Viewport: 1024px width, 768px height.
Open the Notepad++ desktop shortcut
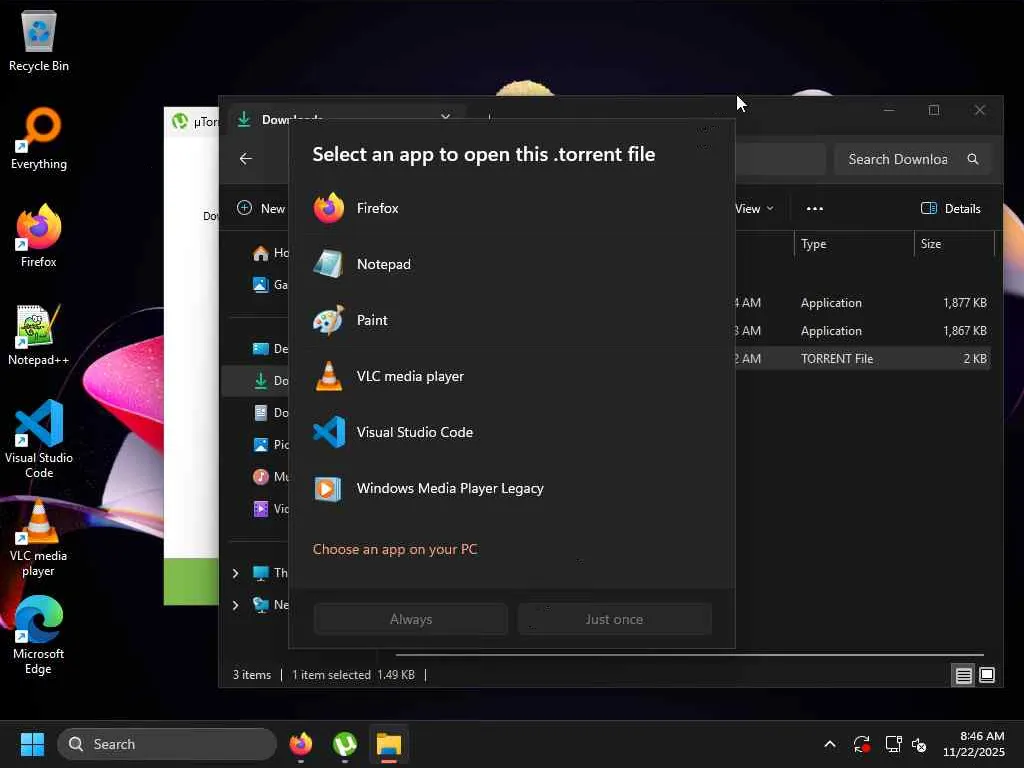39,334
